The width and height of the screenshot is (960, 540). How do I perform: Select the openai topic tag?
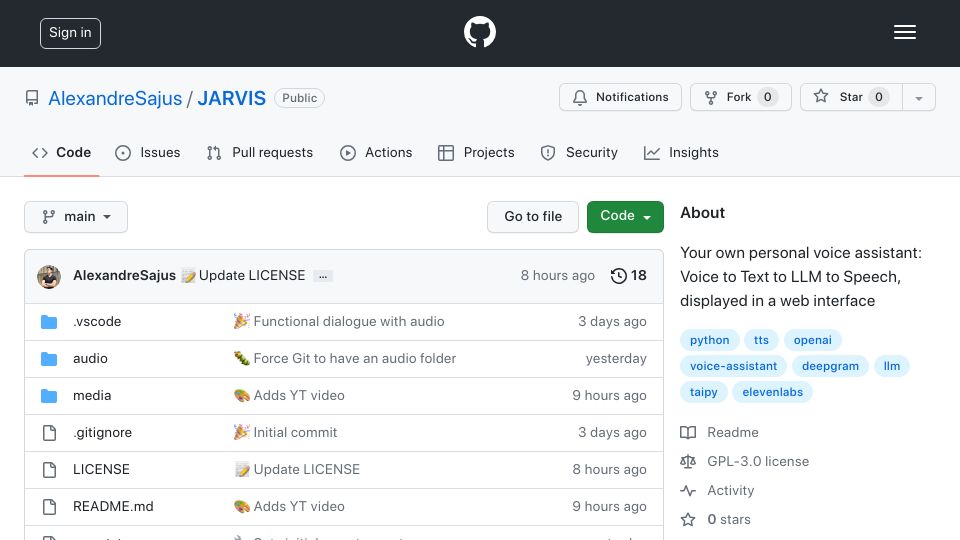click(812, 340)
